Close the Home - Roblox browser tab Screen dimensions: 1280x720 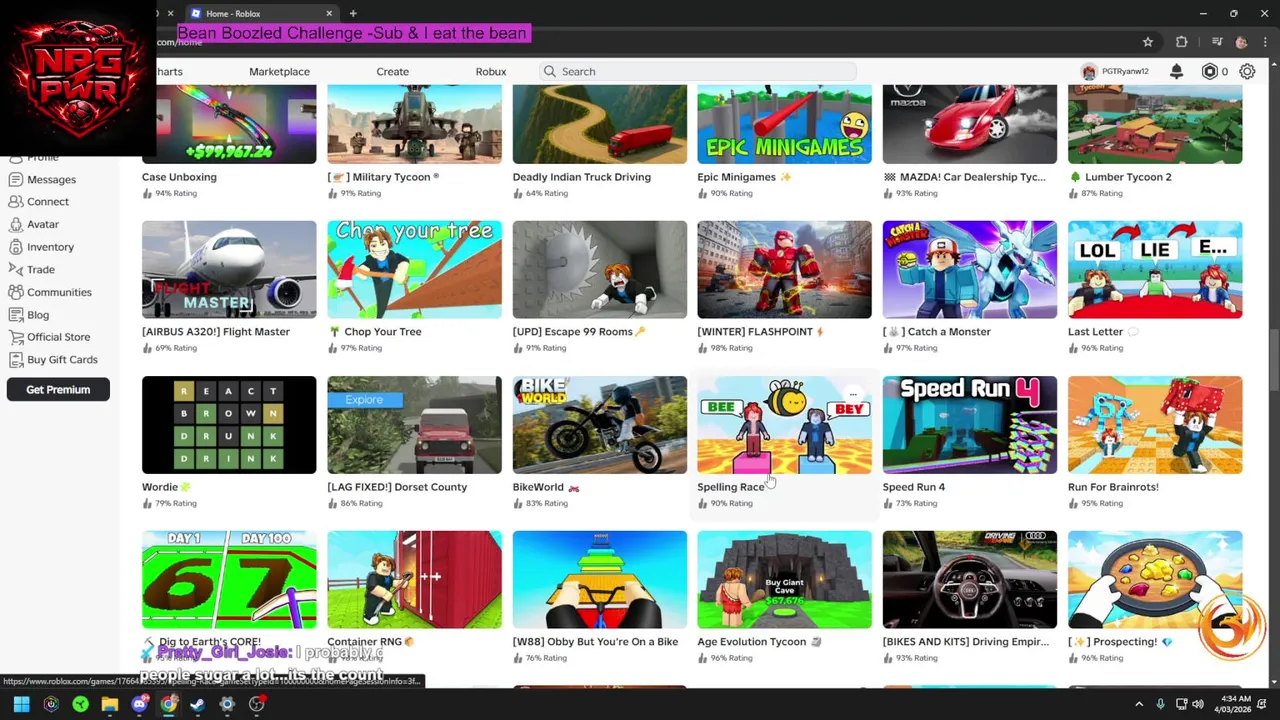coord(329,13)
